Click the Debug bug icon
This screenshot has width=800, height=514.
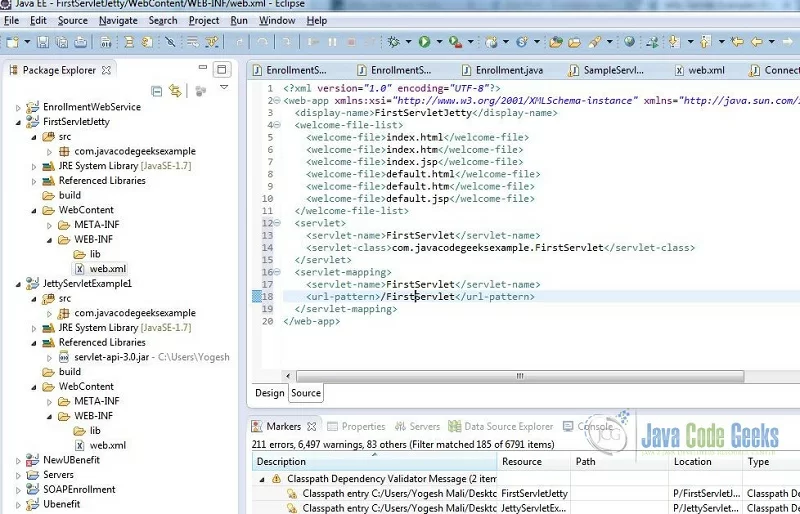393,42
